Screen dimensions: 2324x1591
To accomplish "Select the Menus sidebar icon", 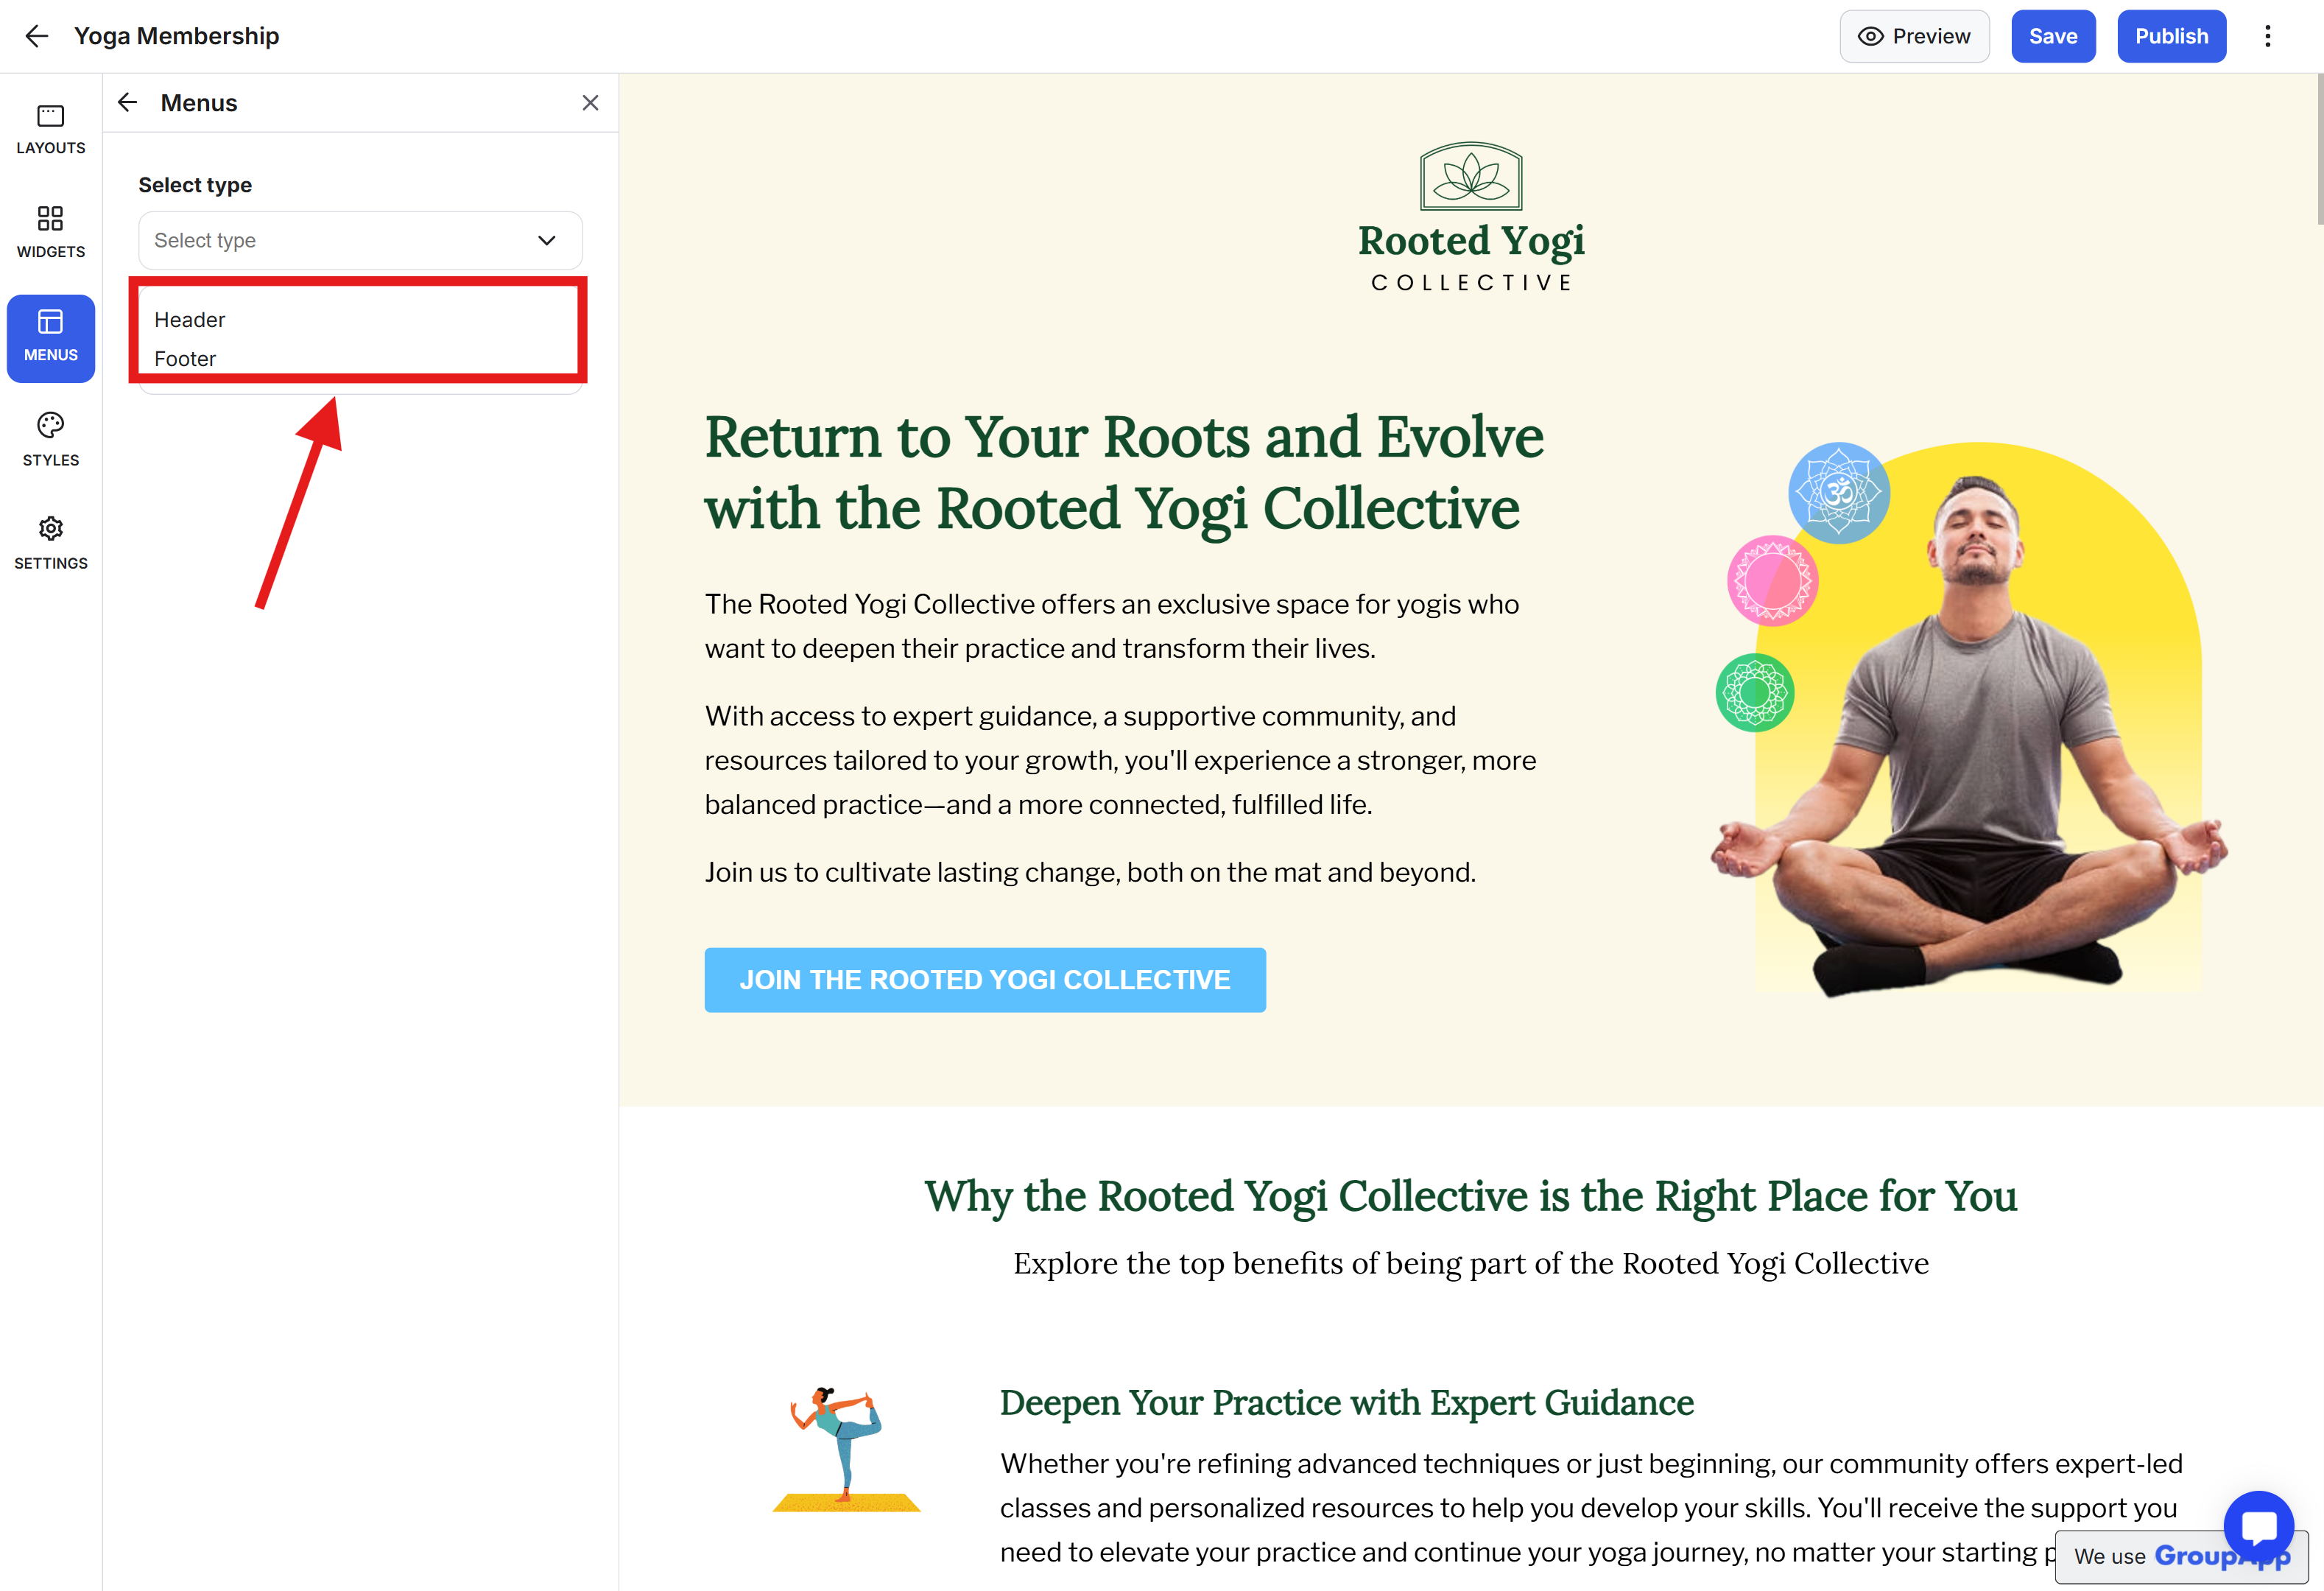I will pos(50,338).
